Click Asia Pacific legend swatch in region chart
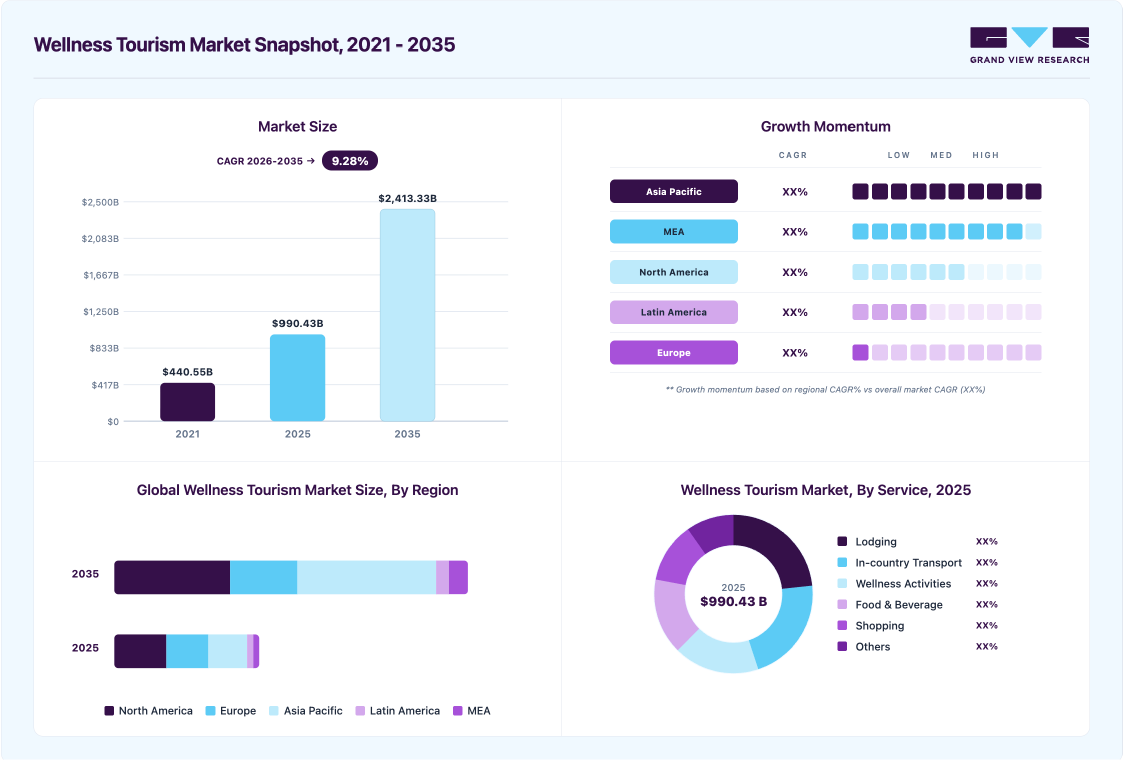 pyautogui.click(x=274, y=711)
